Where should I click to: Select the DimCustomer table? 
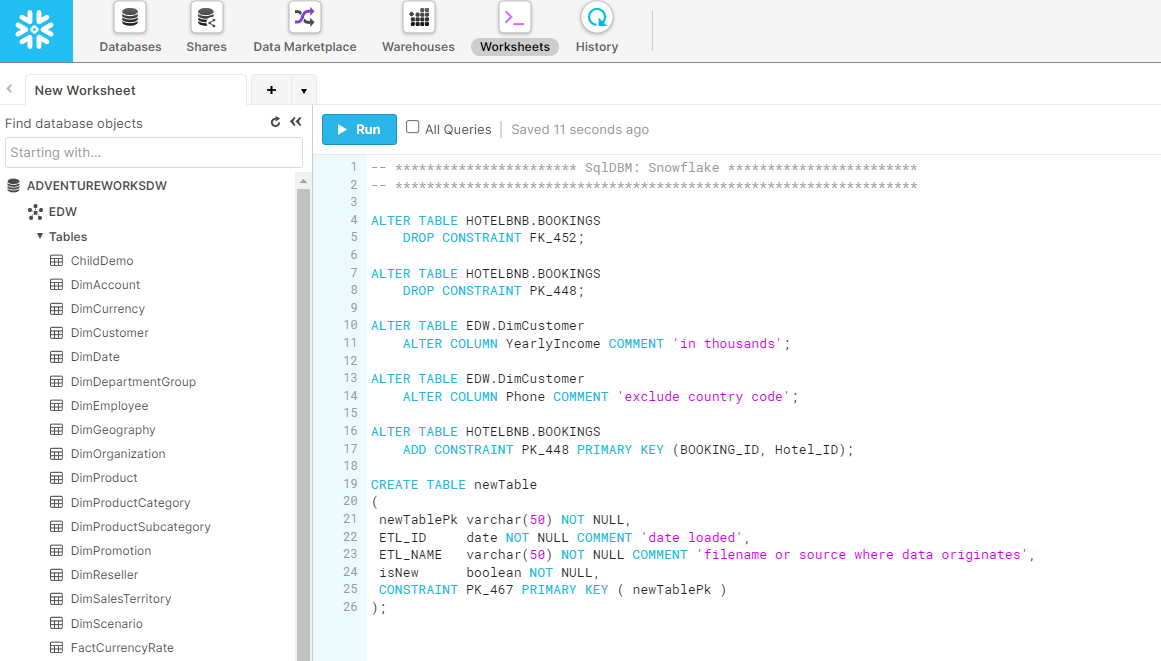coord(109,333)
